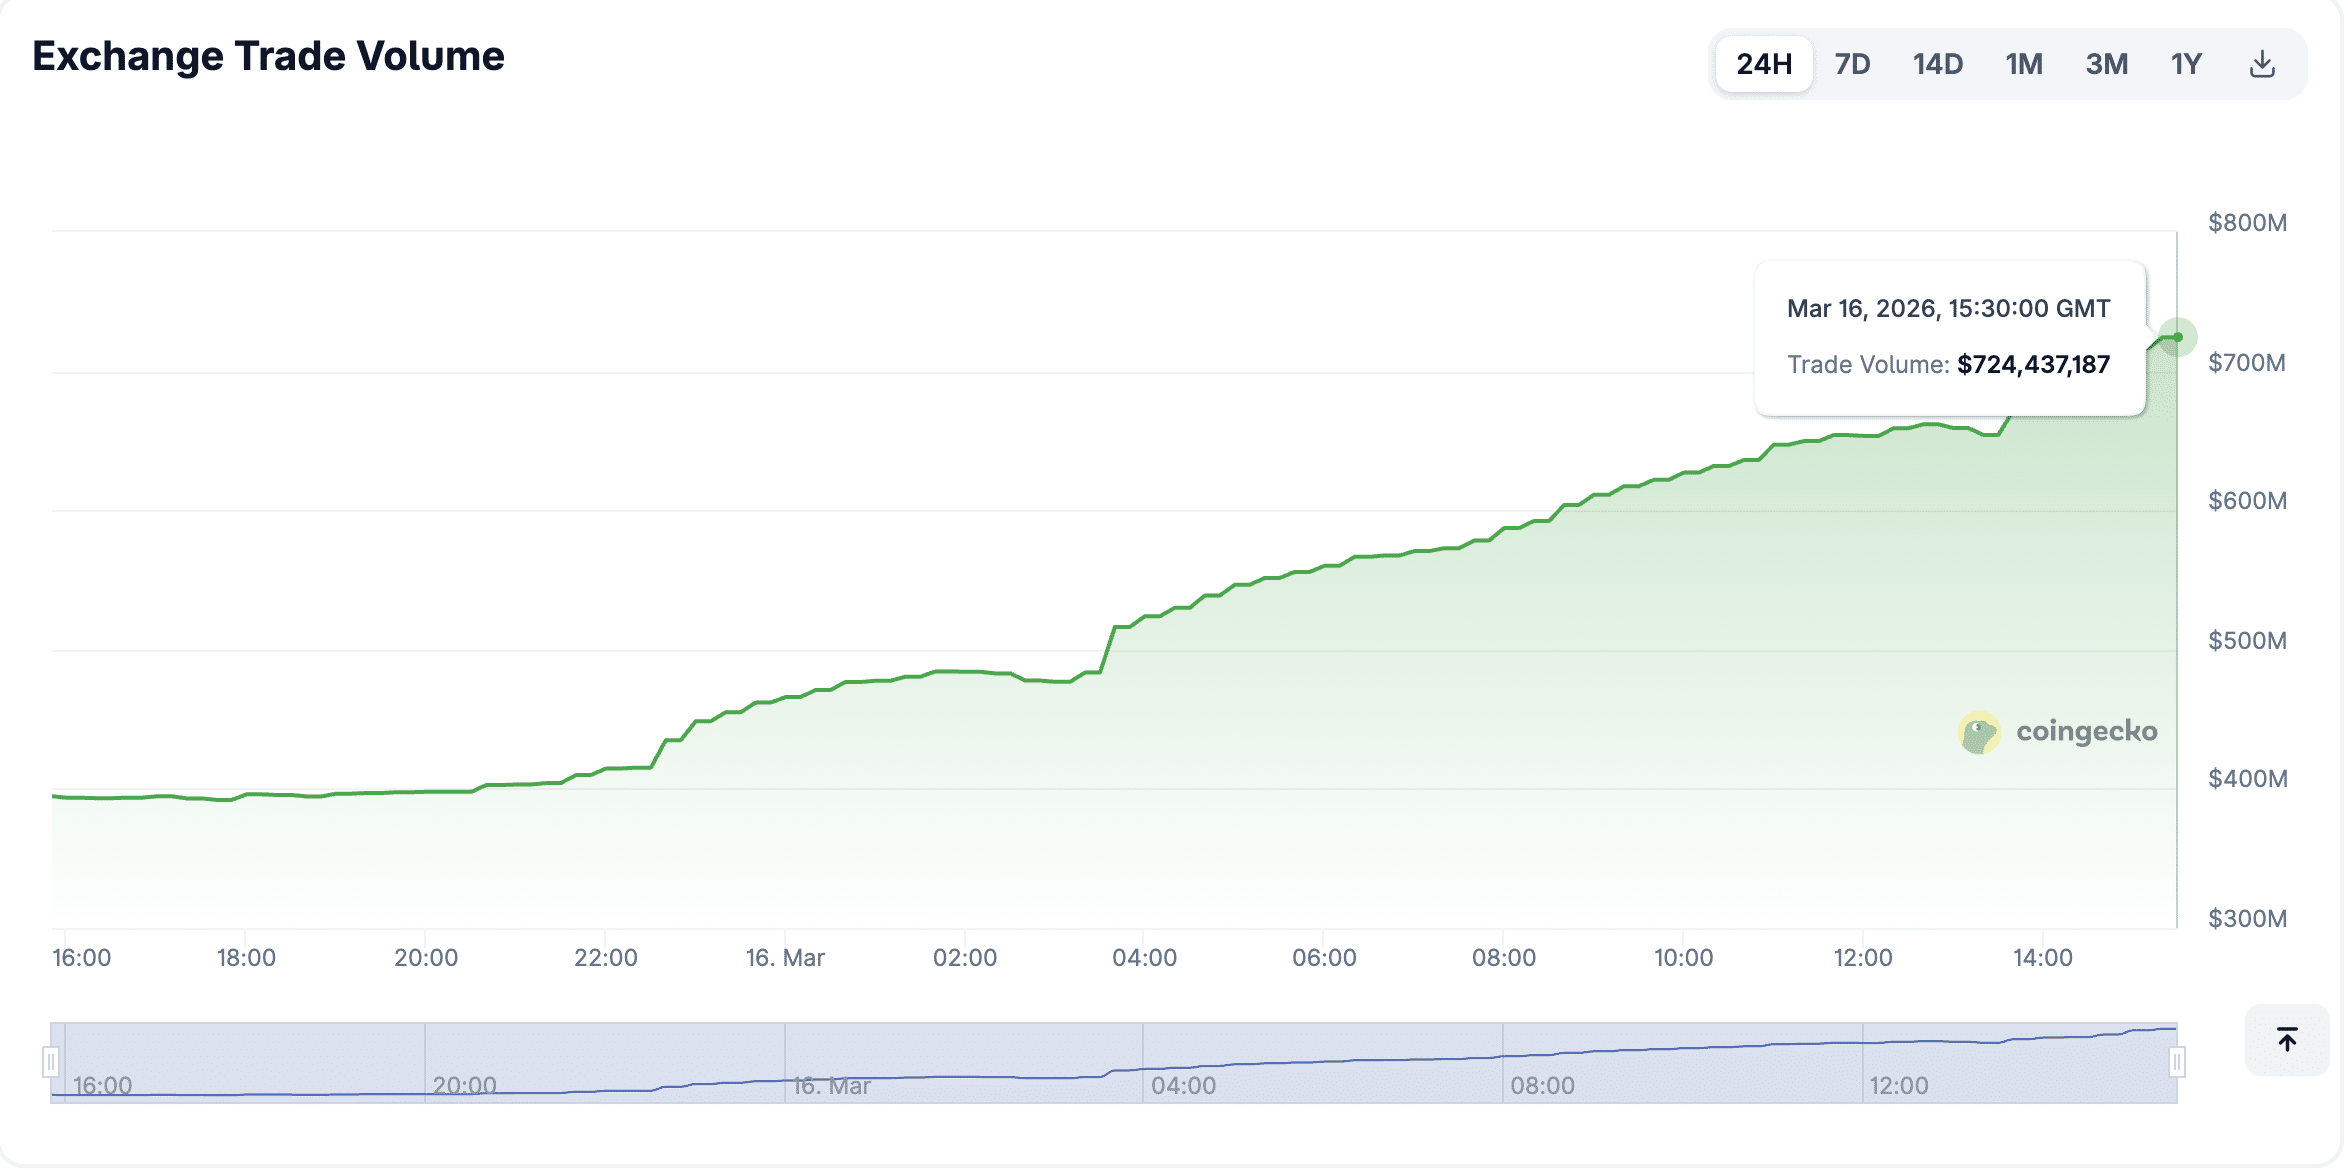Screen dimensions: 2348x1170
Task: Click the 12:00 label in navigator
Action: pos(1898,1086)
